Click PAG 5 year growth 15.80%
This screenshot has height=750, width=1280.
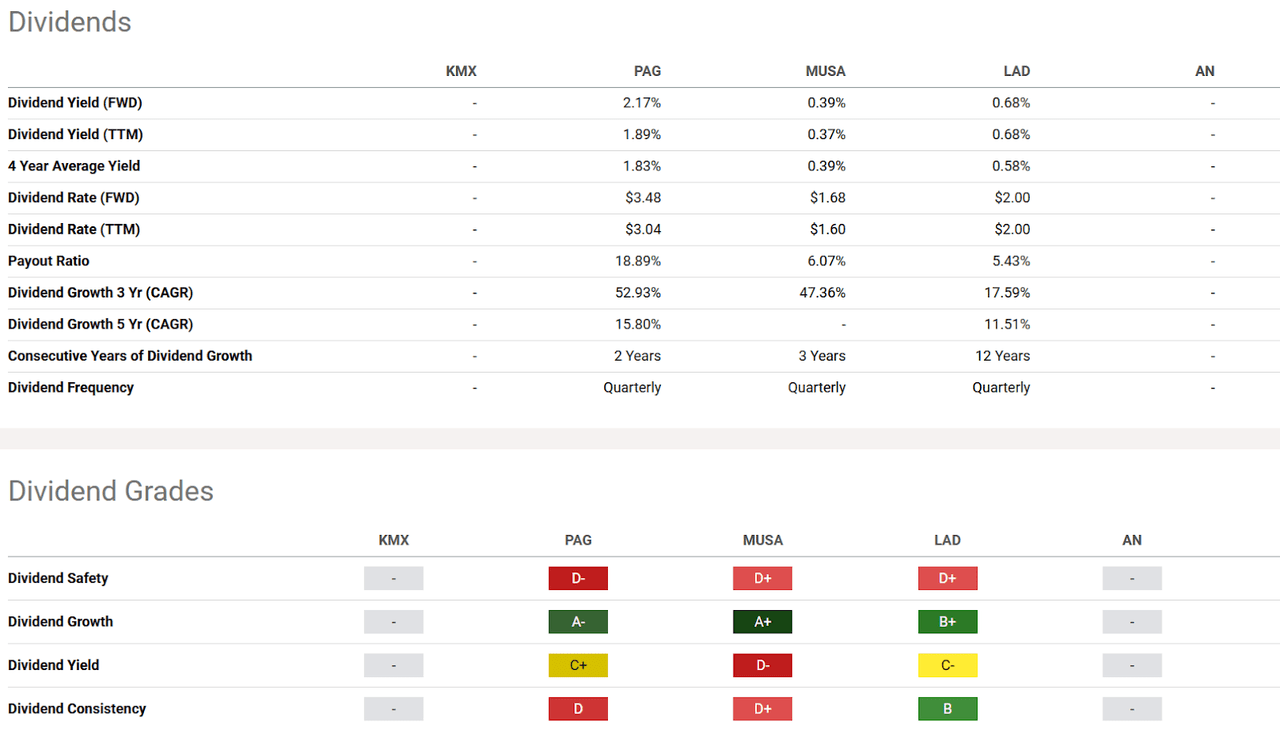637,324
